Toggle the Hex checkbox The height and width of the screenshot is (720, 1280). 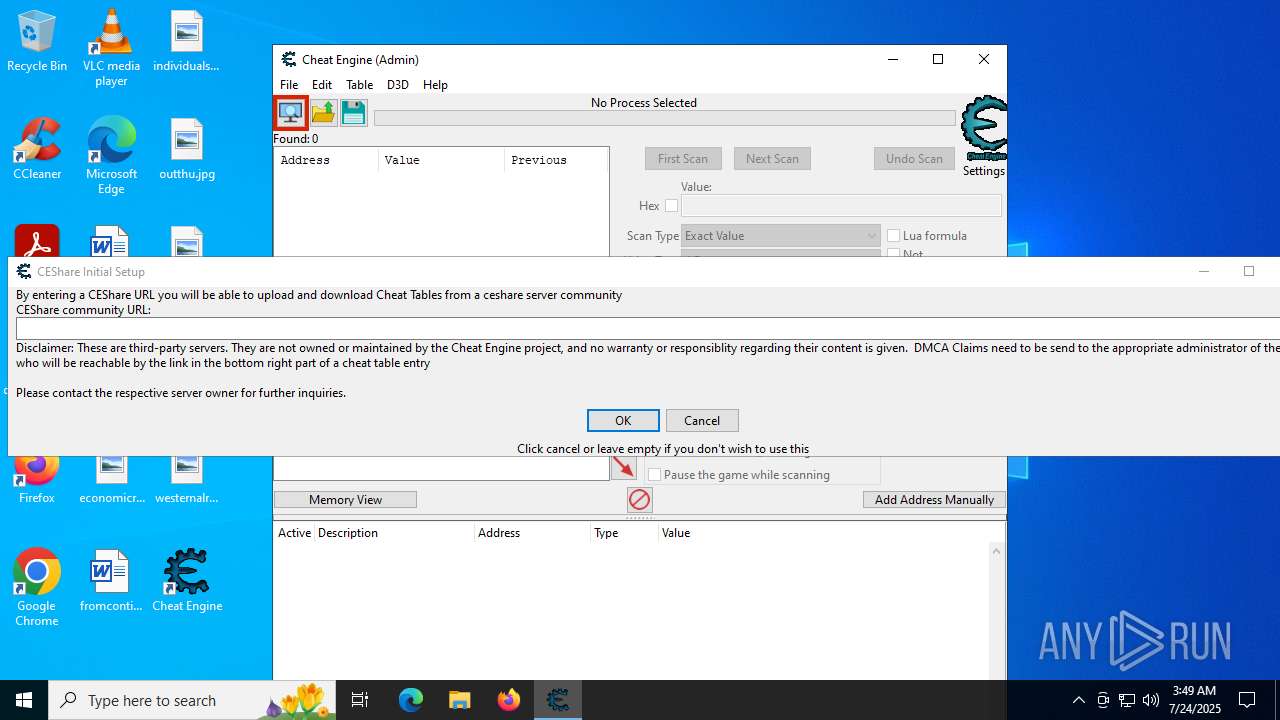pyautogui.click(x=671, y=206)
